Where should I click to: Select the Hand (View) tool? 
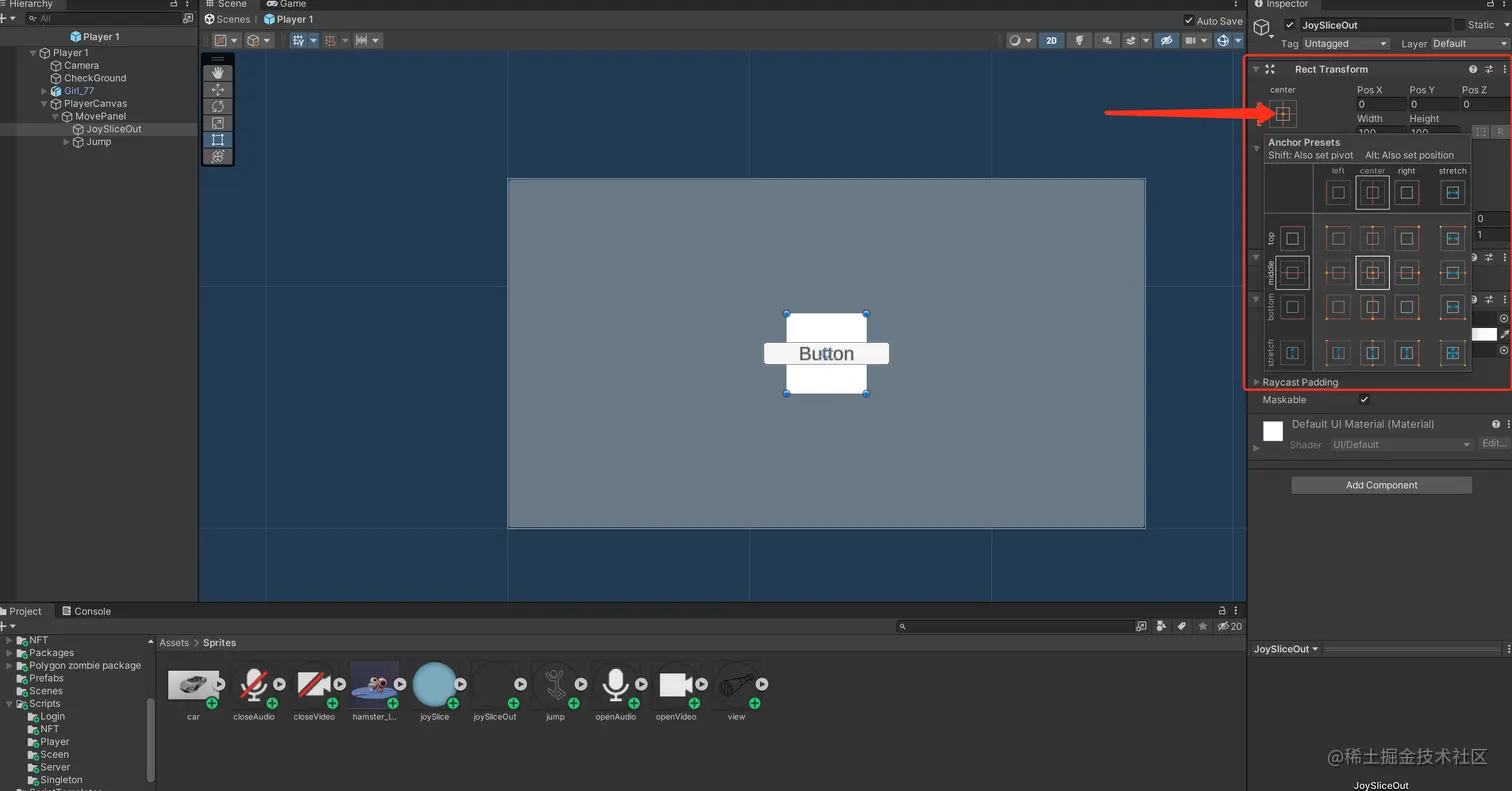coord(217,73)
